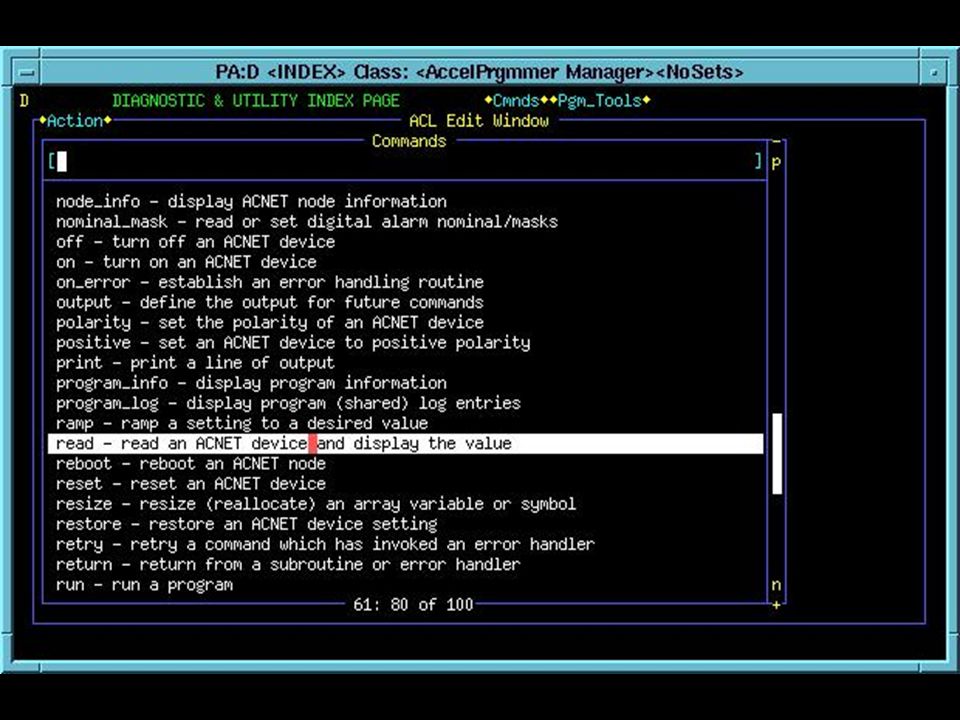The width and height of the screenshot is (960, 720).
Task: Click the command input field
Action: click(x=406, y=162)
